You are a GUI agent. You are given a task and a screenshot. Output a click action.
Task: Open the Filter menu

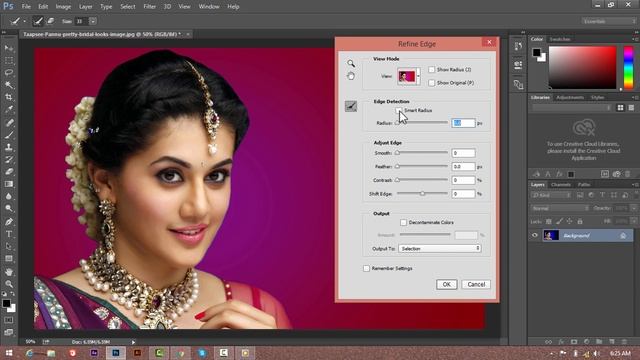149,7
